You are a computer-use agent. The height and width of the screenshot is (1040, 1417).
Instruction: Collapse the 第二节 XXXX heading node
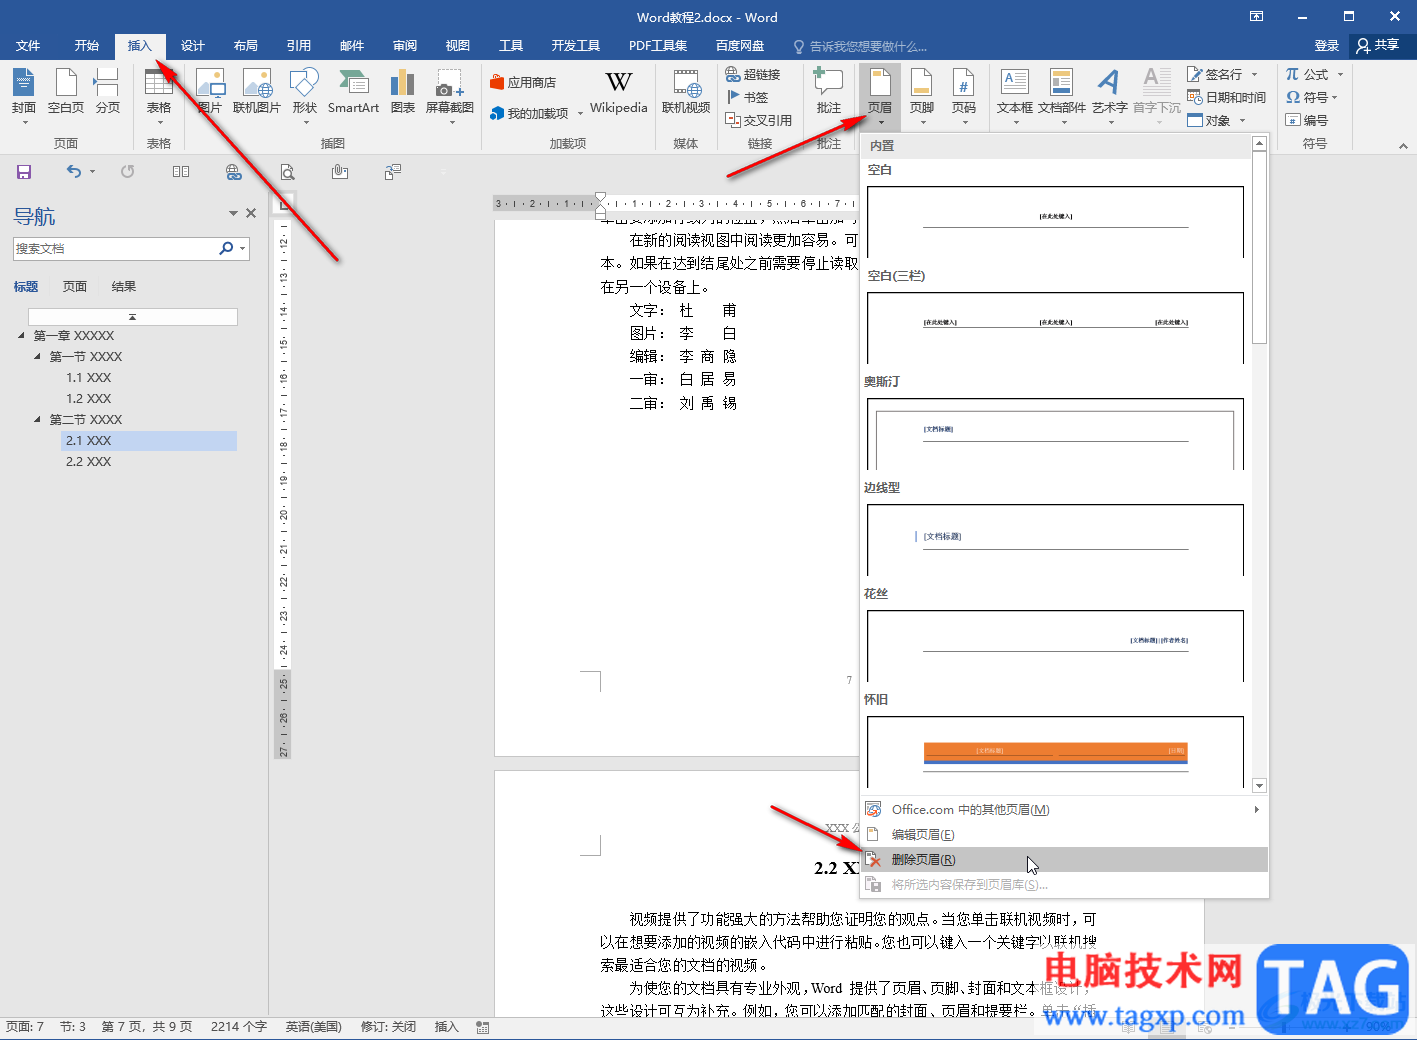(38, 419)
